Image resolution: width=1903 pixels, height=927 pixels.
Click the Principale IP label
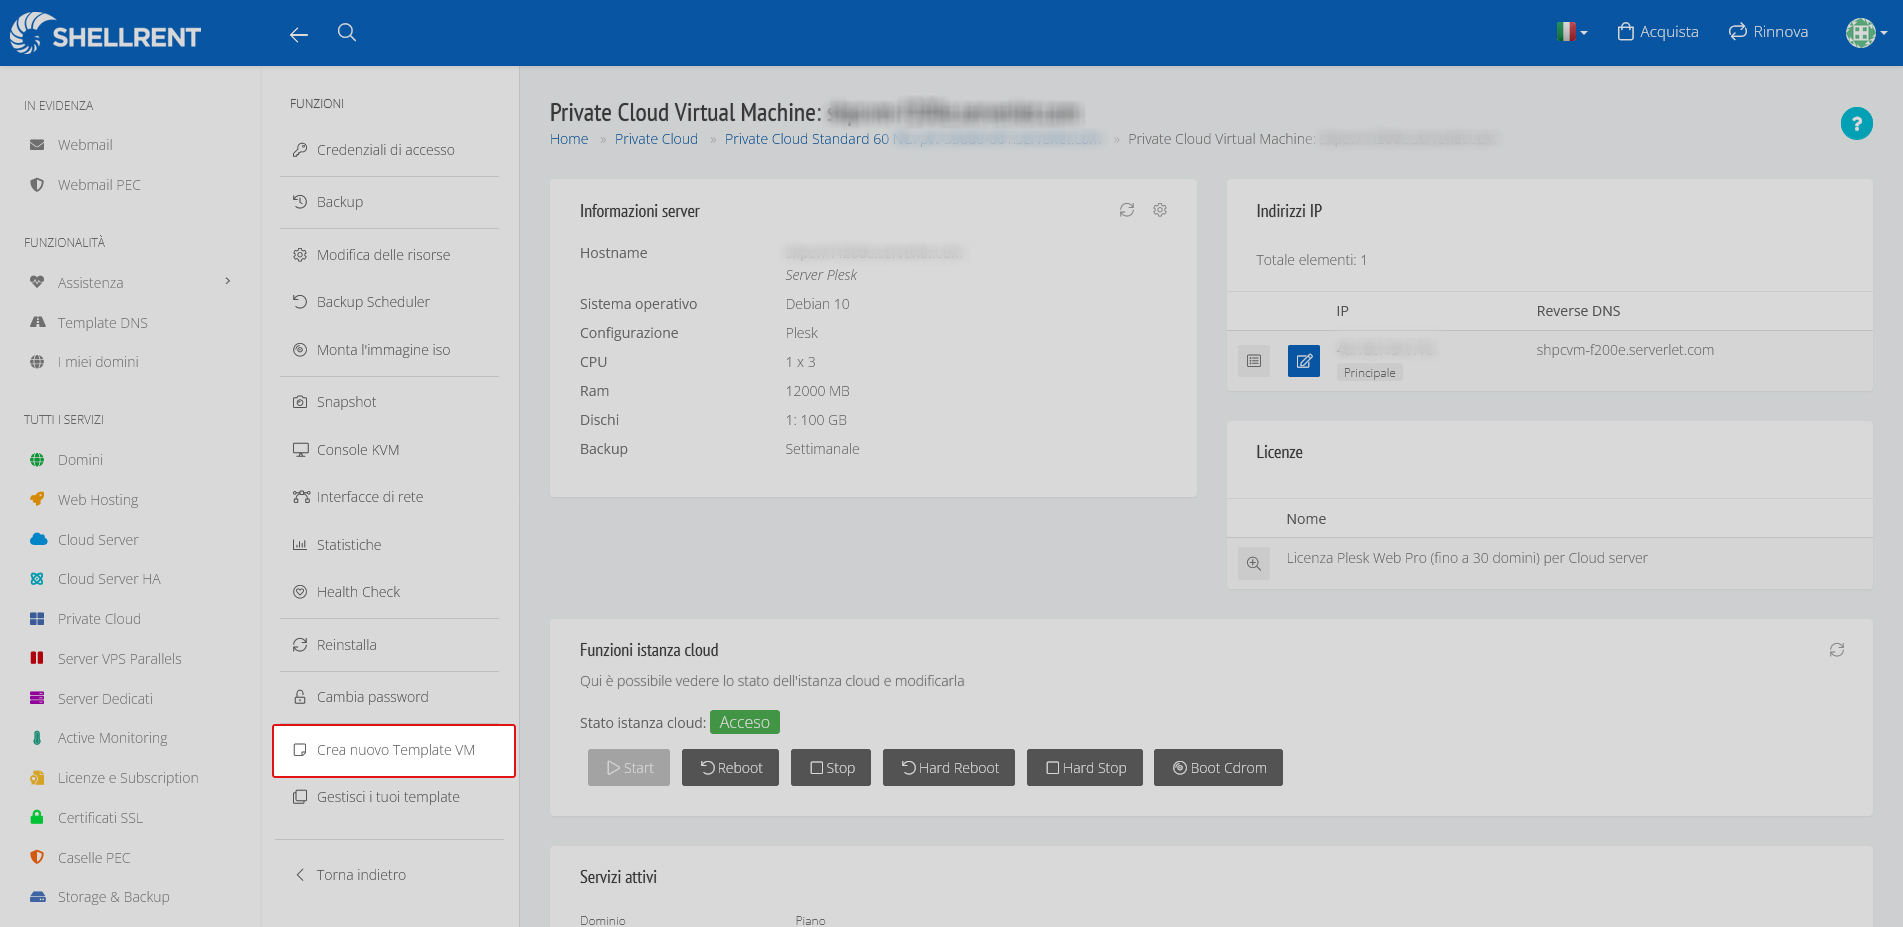(x=1369, y=373)
